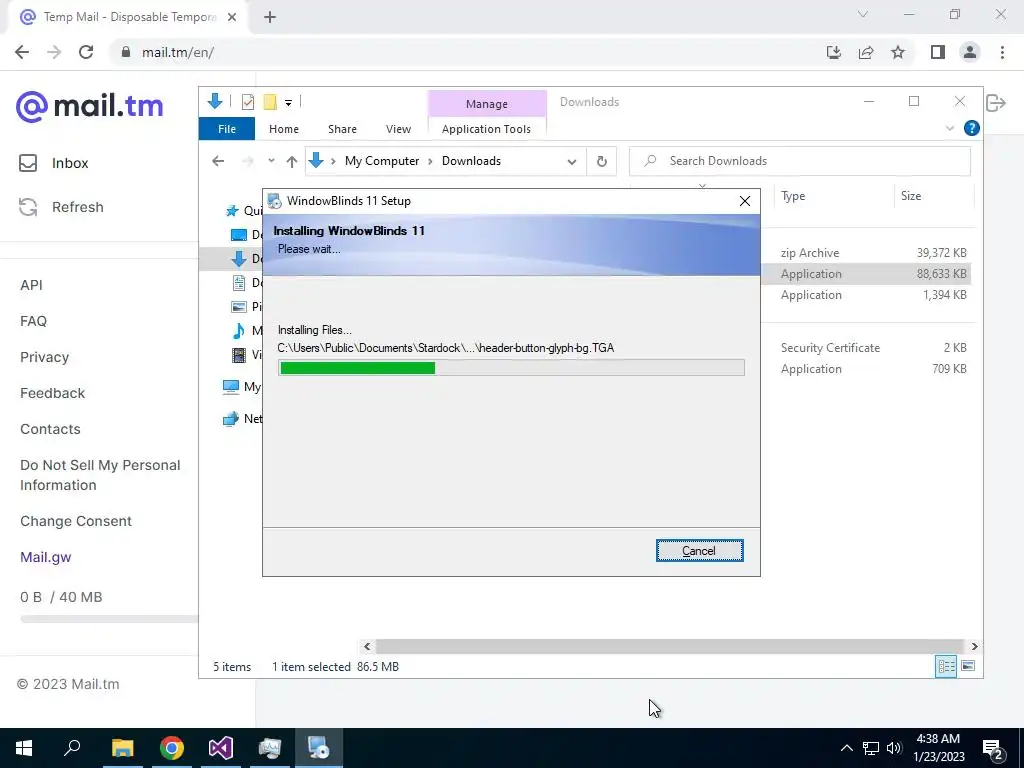The width and height of the screenshot is (1024, 768).
Task: Refresh the Downloads folder view
Action: [601, 161]
